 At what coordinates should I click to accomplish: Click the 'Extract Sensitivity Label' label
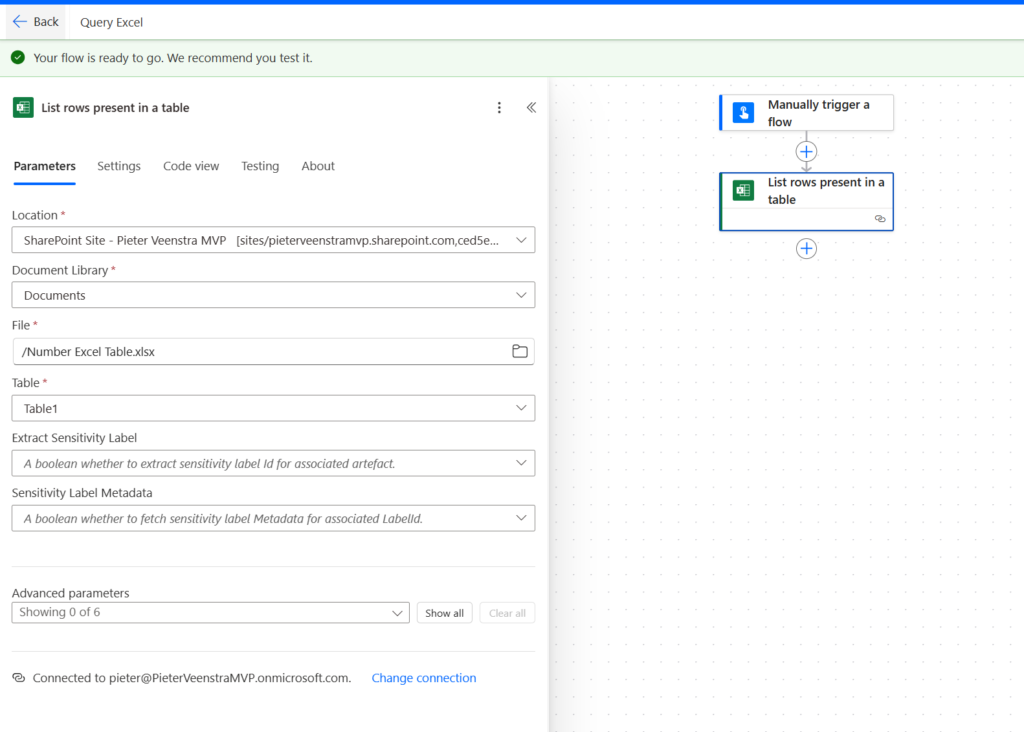[74, 438]
